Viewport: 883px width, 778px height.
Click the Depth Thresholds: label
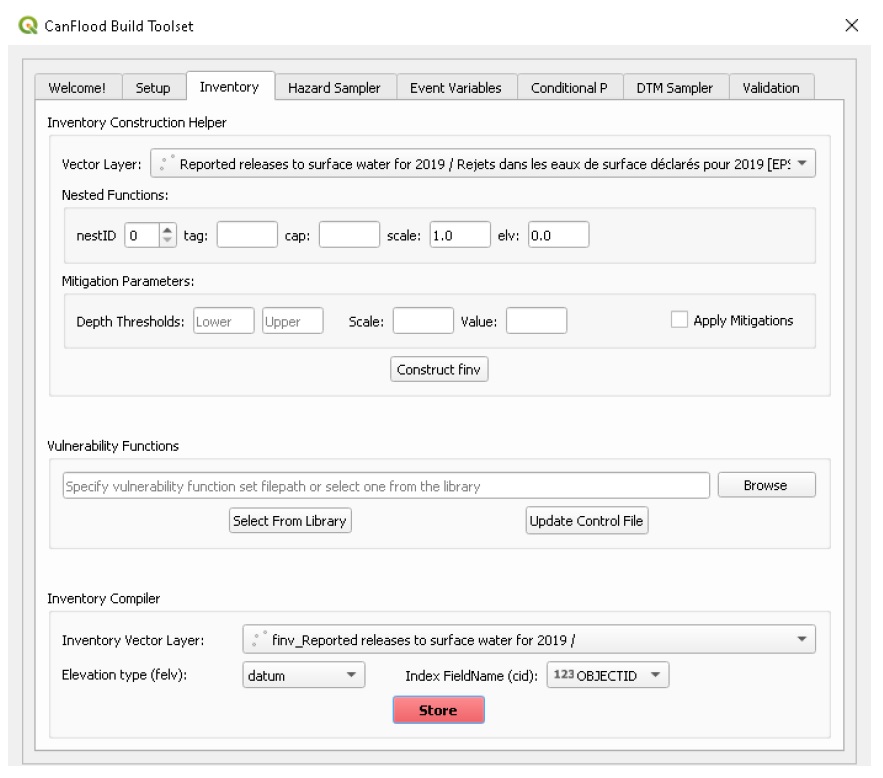[130, 322]
